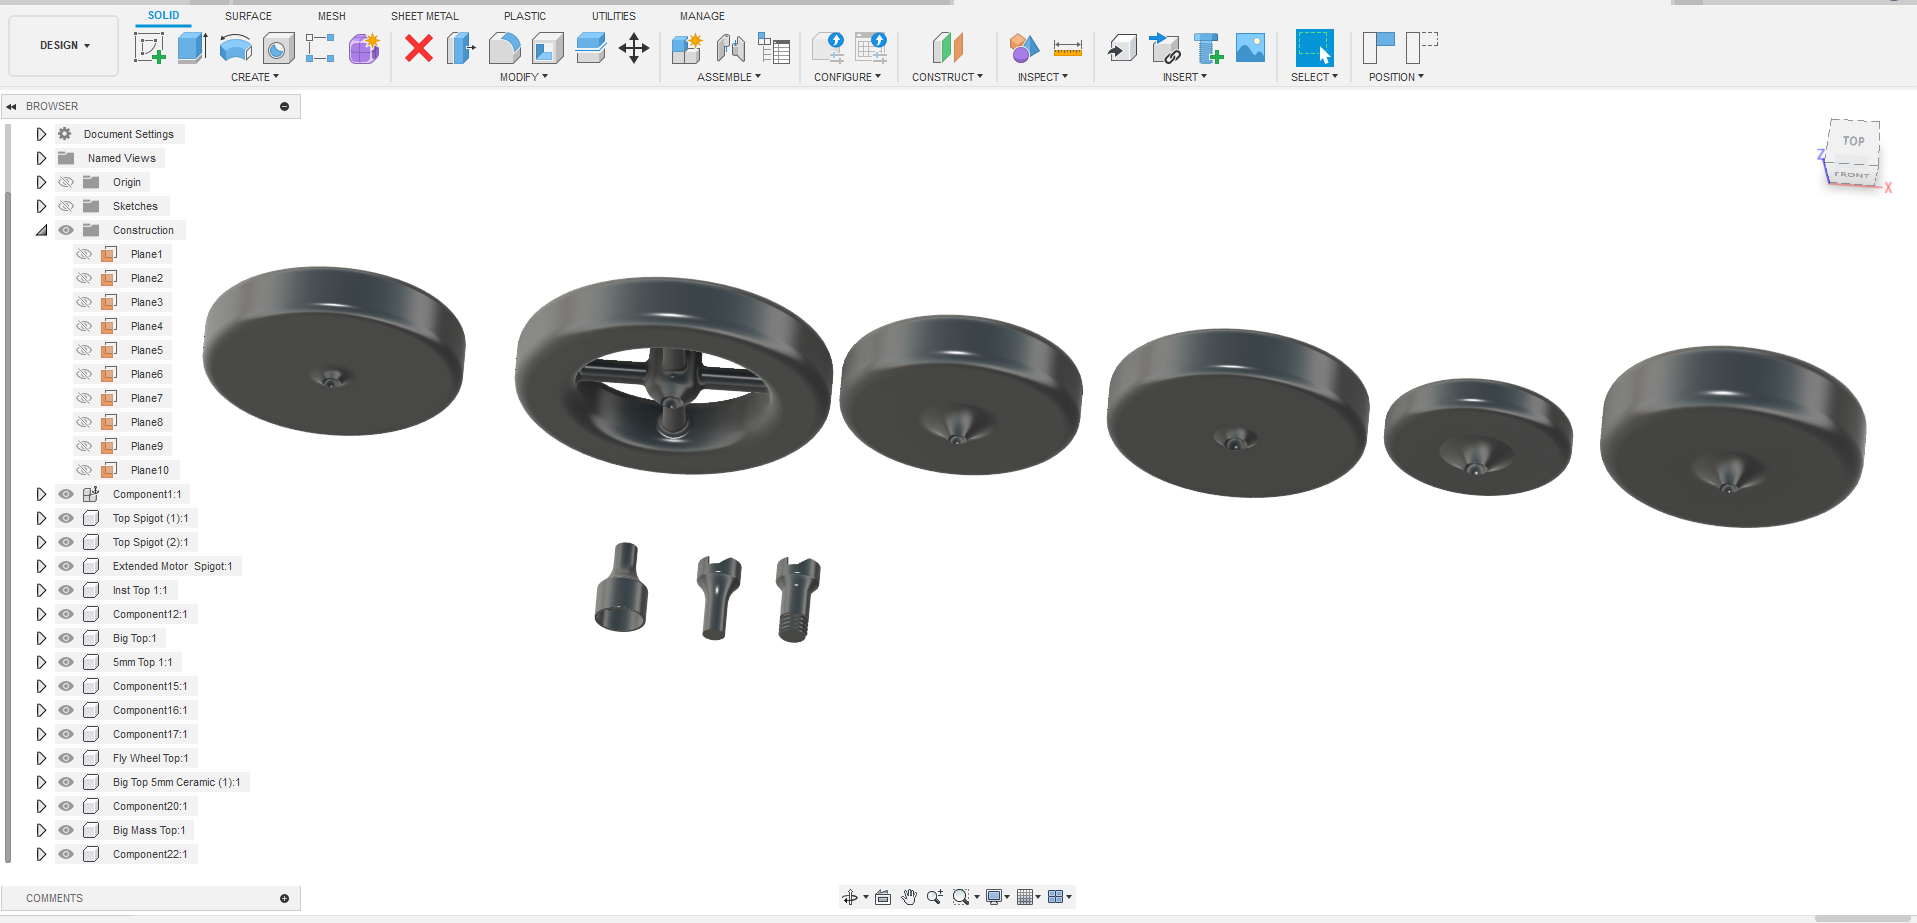Screen dimensions: 1917x923
Task: Switch to the SHEET METAL tab
Action: click(425, 16)
